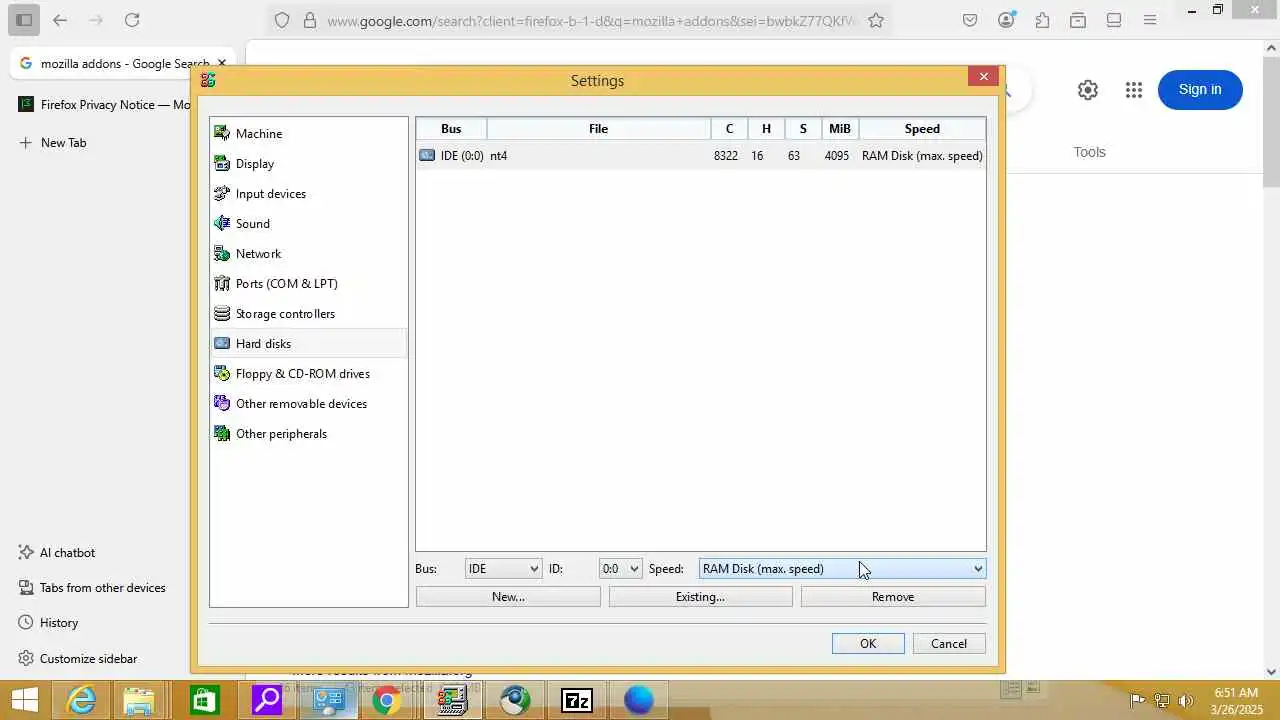Open the Firefox account icon

(1006, 20)
